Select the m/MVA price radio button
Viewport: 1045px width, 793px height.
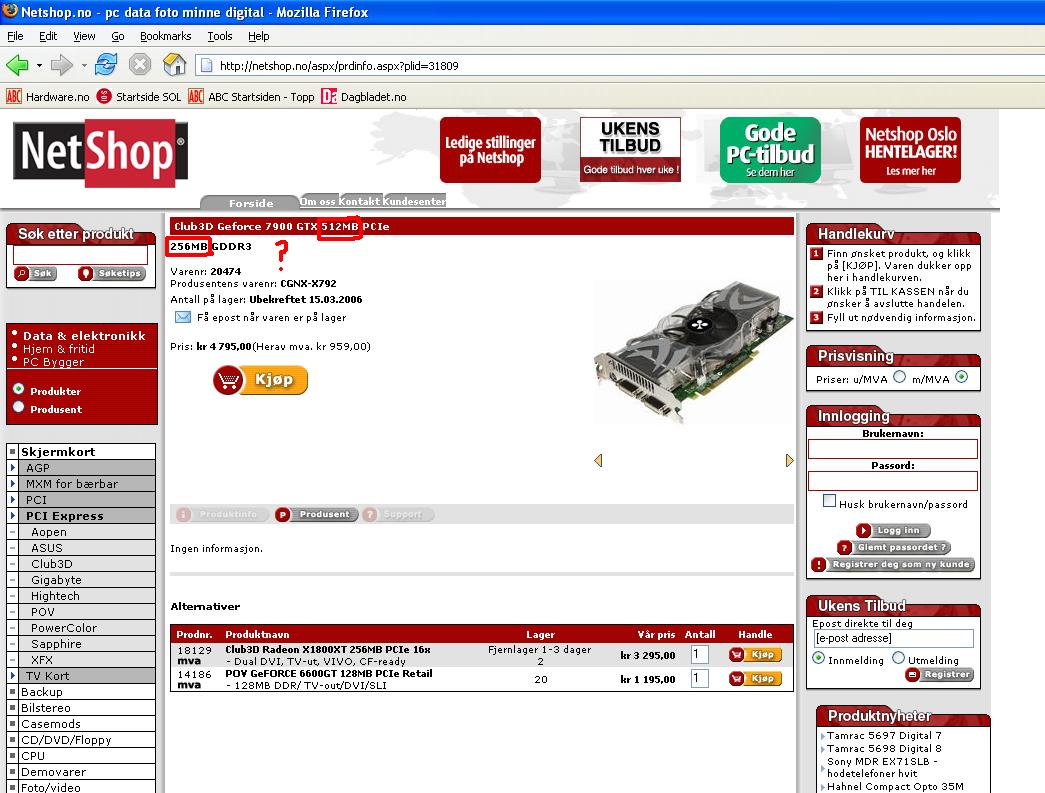[961, 377]
